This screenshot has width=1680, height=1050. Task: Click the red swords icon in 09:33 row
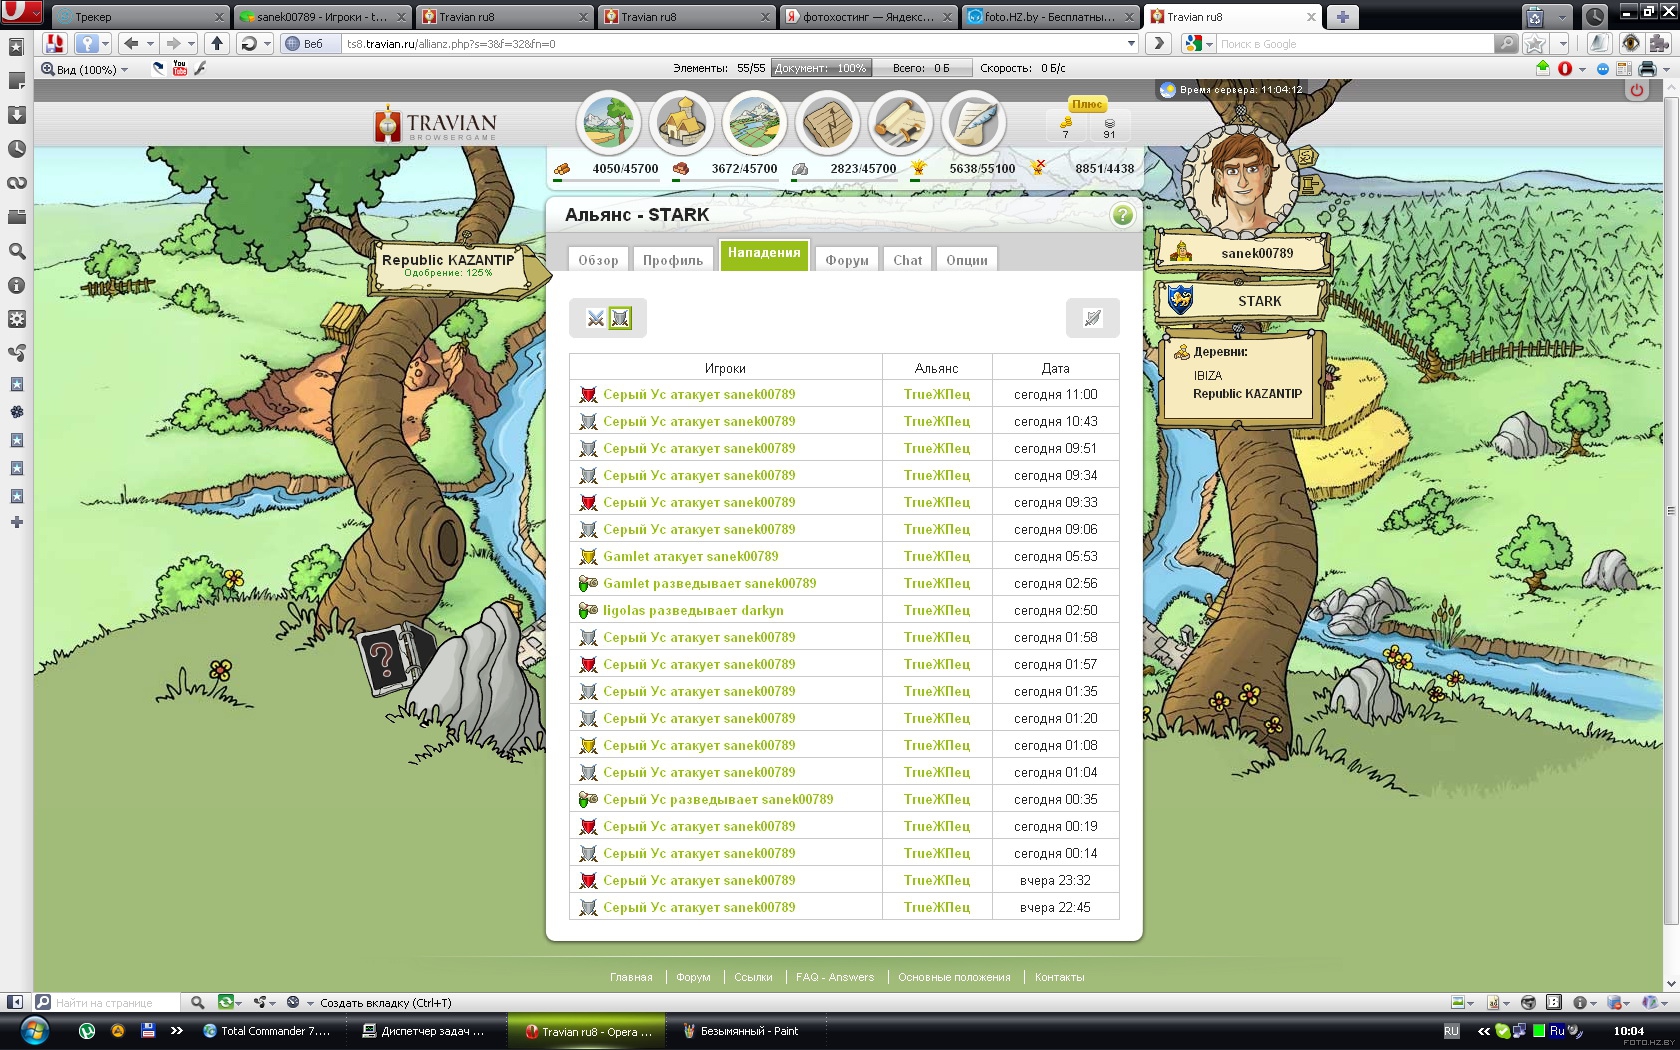[x=588, y=502]
